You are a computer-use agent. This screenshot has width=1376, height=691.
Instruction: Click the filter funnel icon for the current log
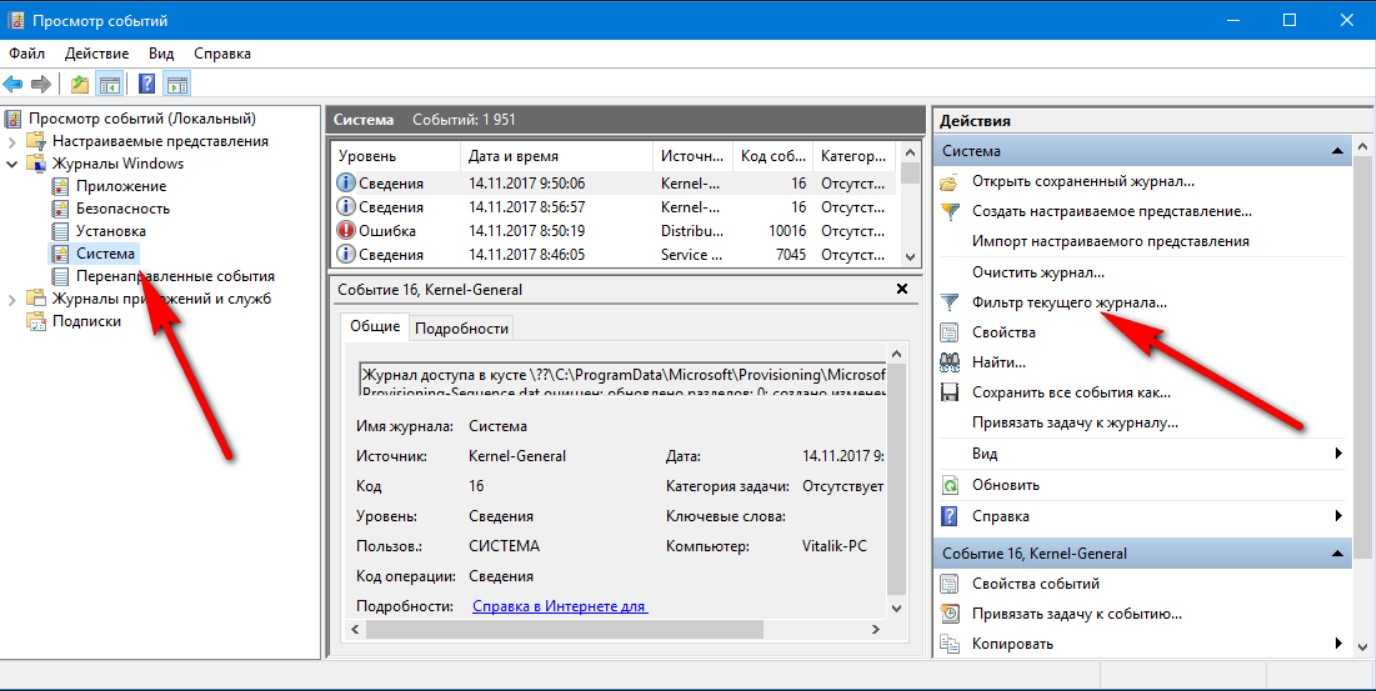click(950, 302)
